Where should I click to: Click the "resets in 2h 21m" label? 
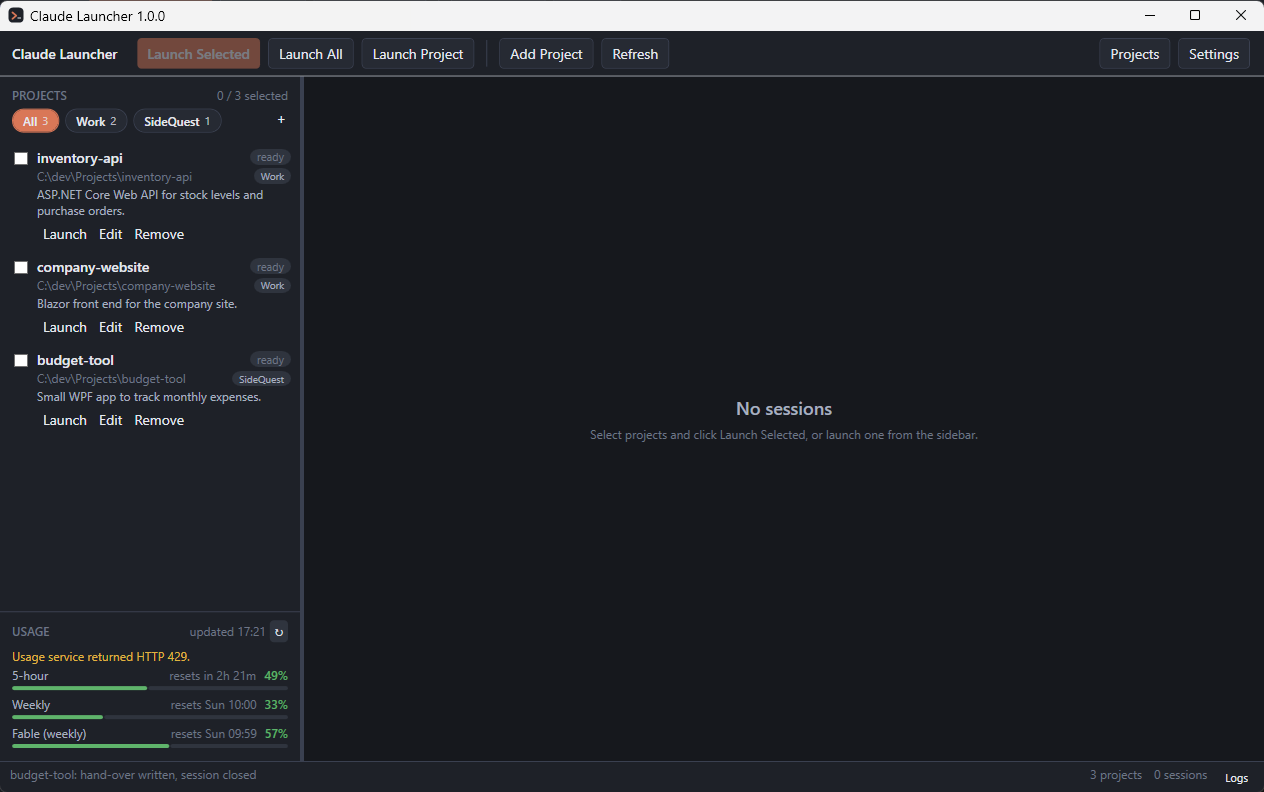tap(213, 676)
